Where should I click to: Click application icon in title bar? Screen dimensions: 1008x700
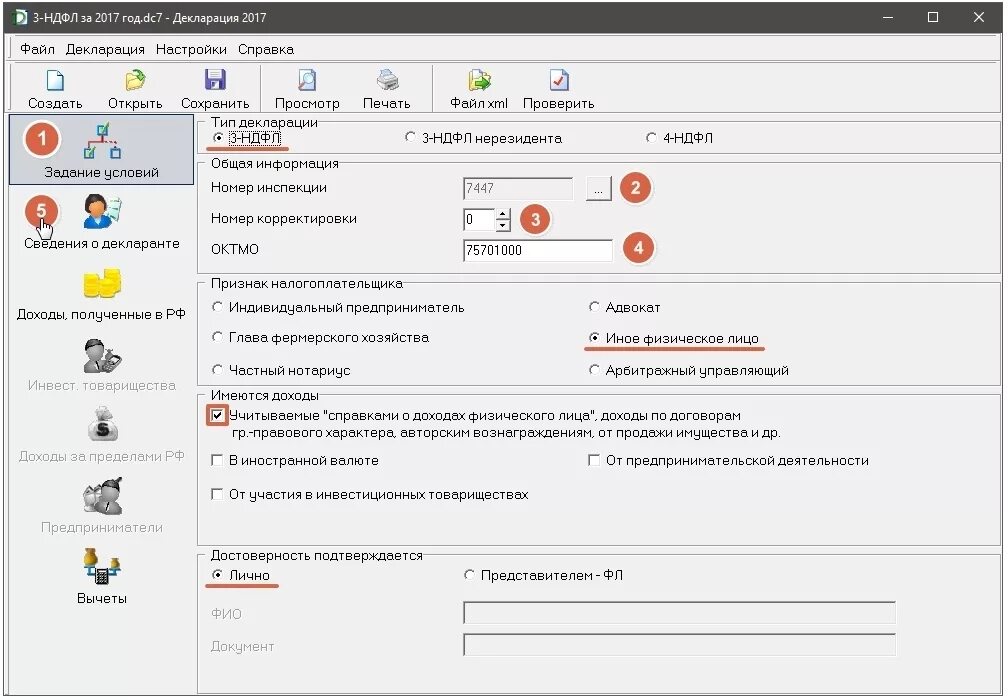tap(21, 17)
